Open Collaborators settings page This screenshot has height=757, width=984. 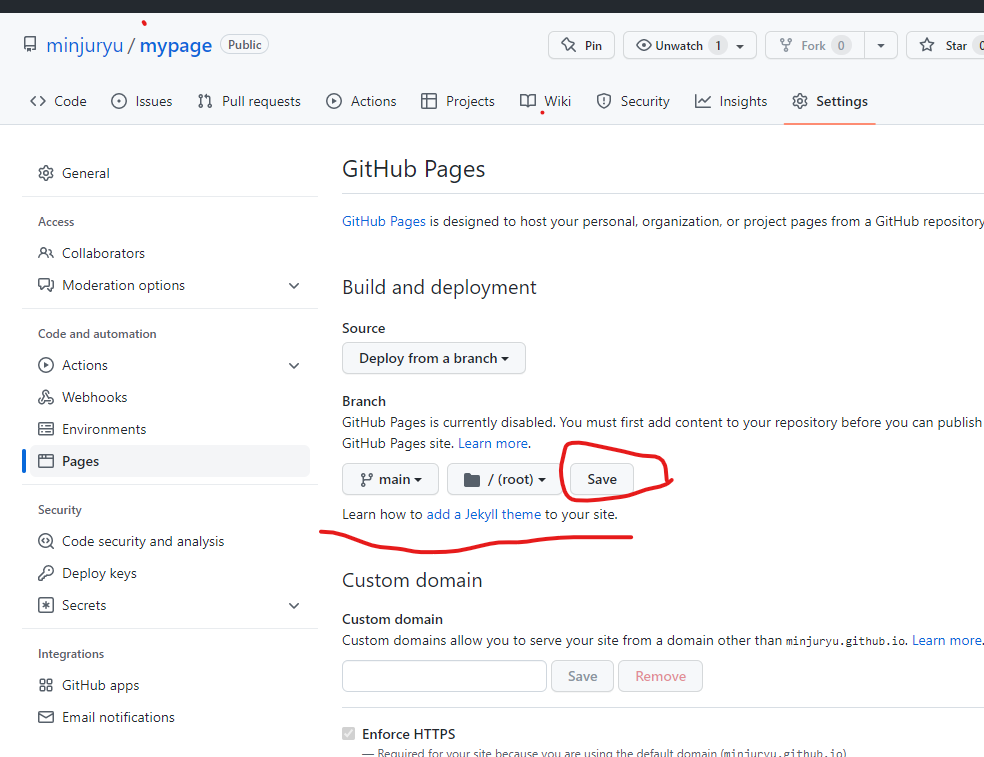(x=169, y=253)
